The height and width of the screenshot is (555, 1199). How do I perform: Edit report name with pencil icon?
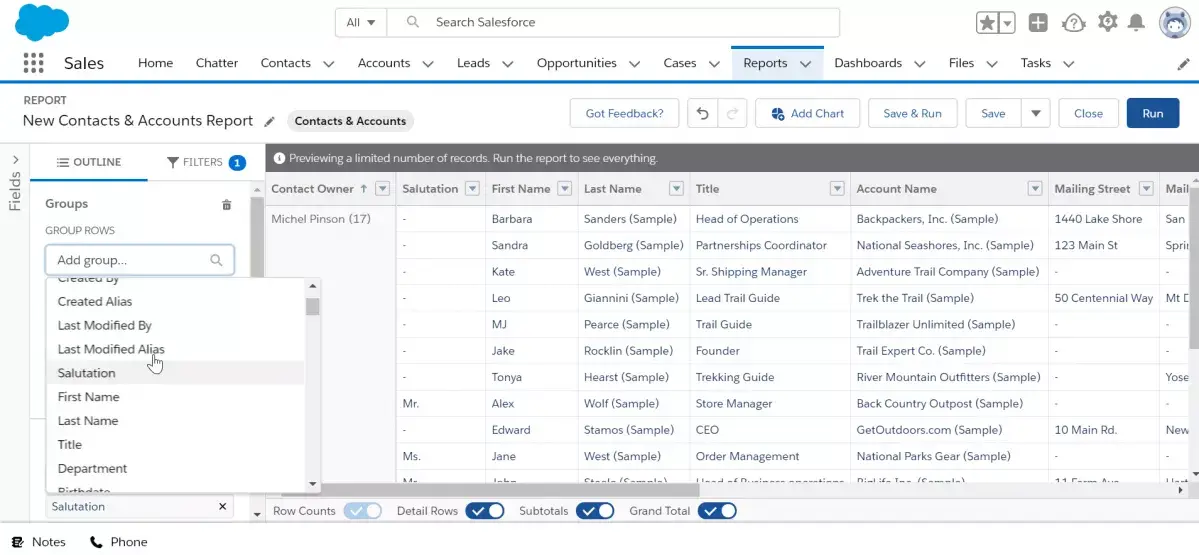pos(269,121)
